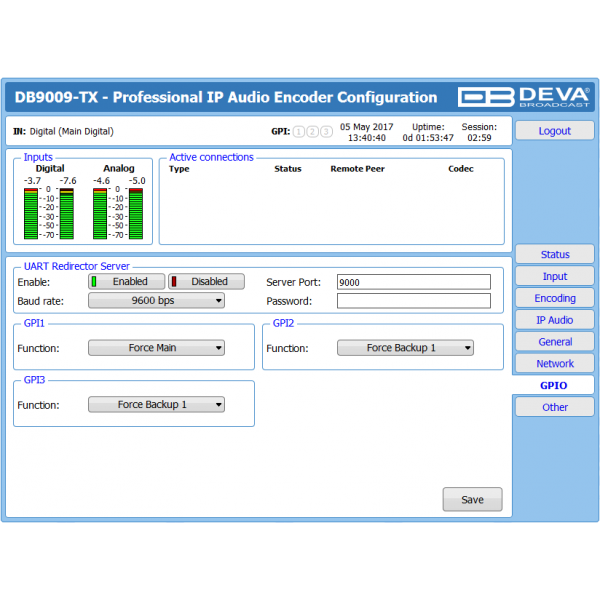Click the 'Digital (Main Digital)' input text
Viewport: 600px width, 600px height.
click(72, 131)
